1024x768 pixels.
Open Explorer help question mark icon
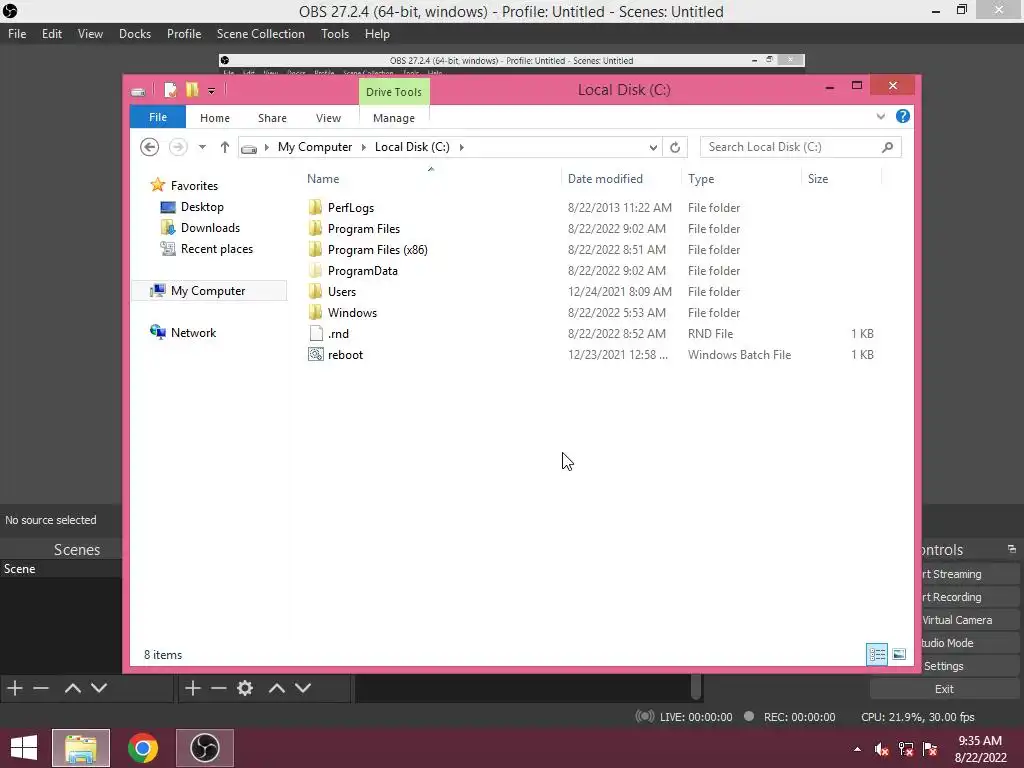903,116
